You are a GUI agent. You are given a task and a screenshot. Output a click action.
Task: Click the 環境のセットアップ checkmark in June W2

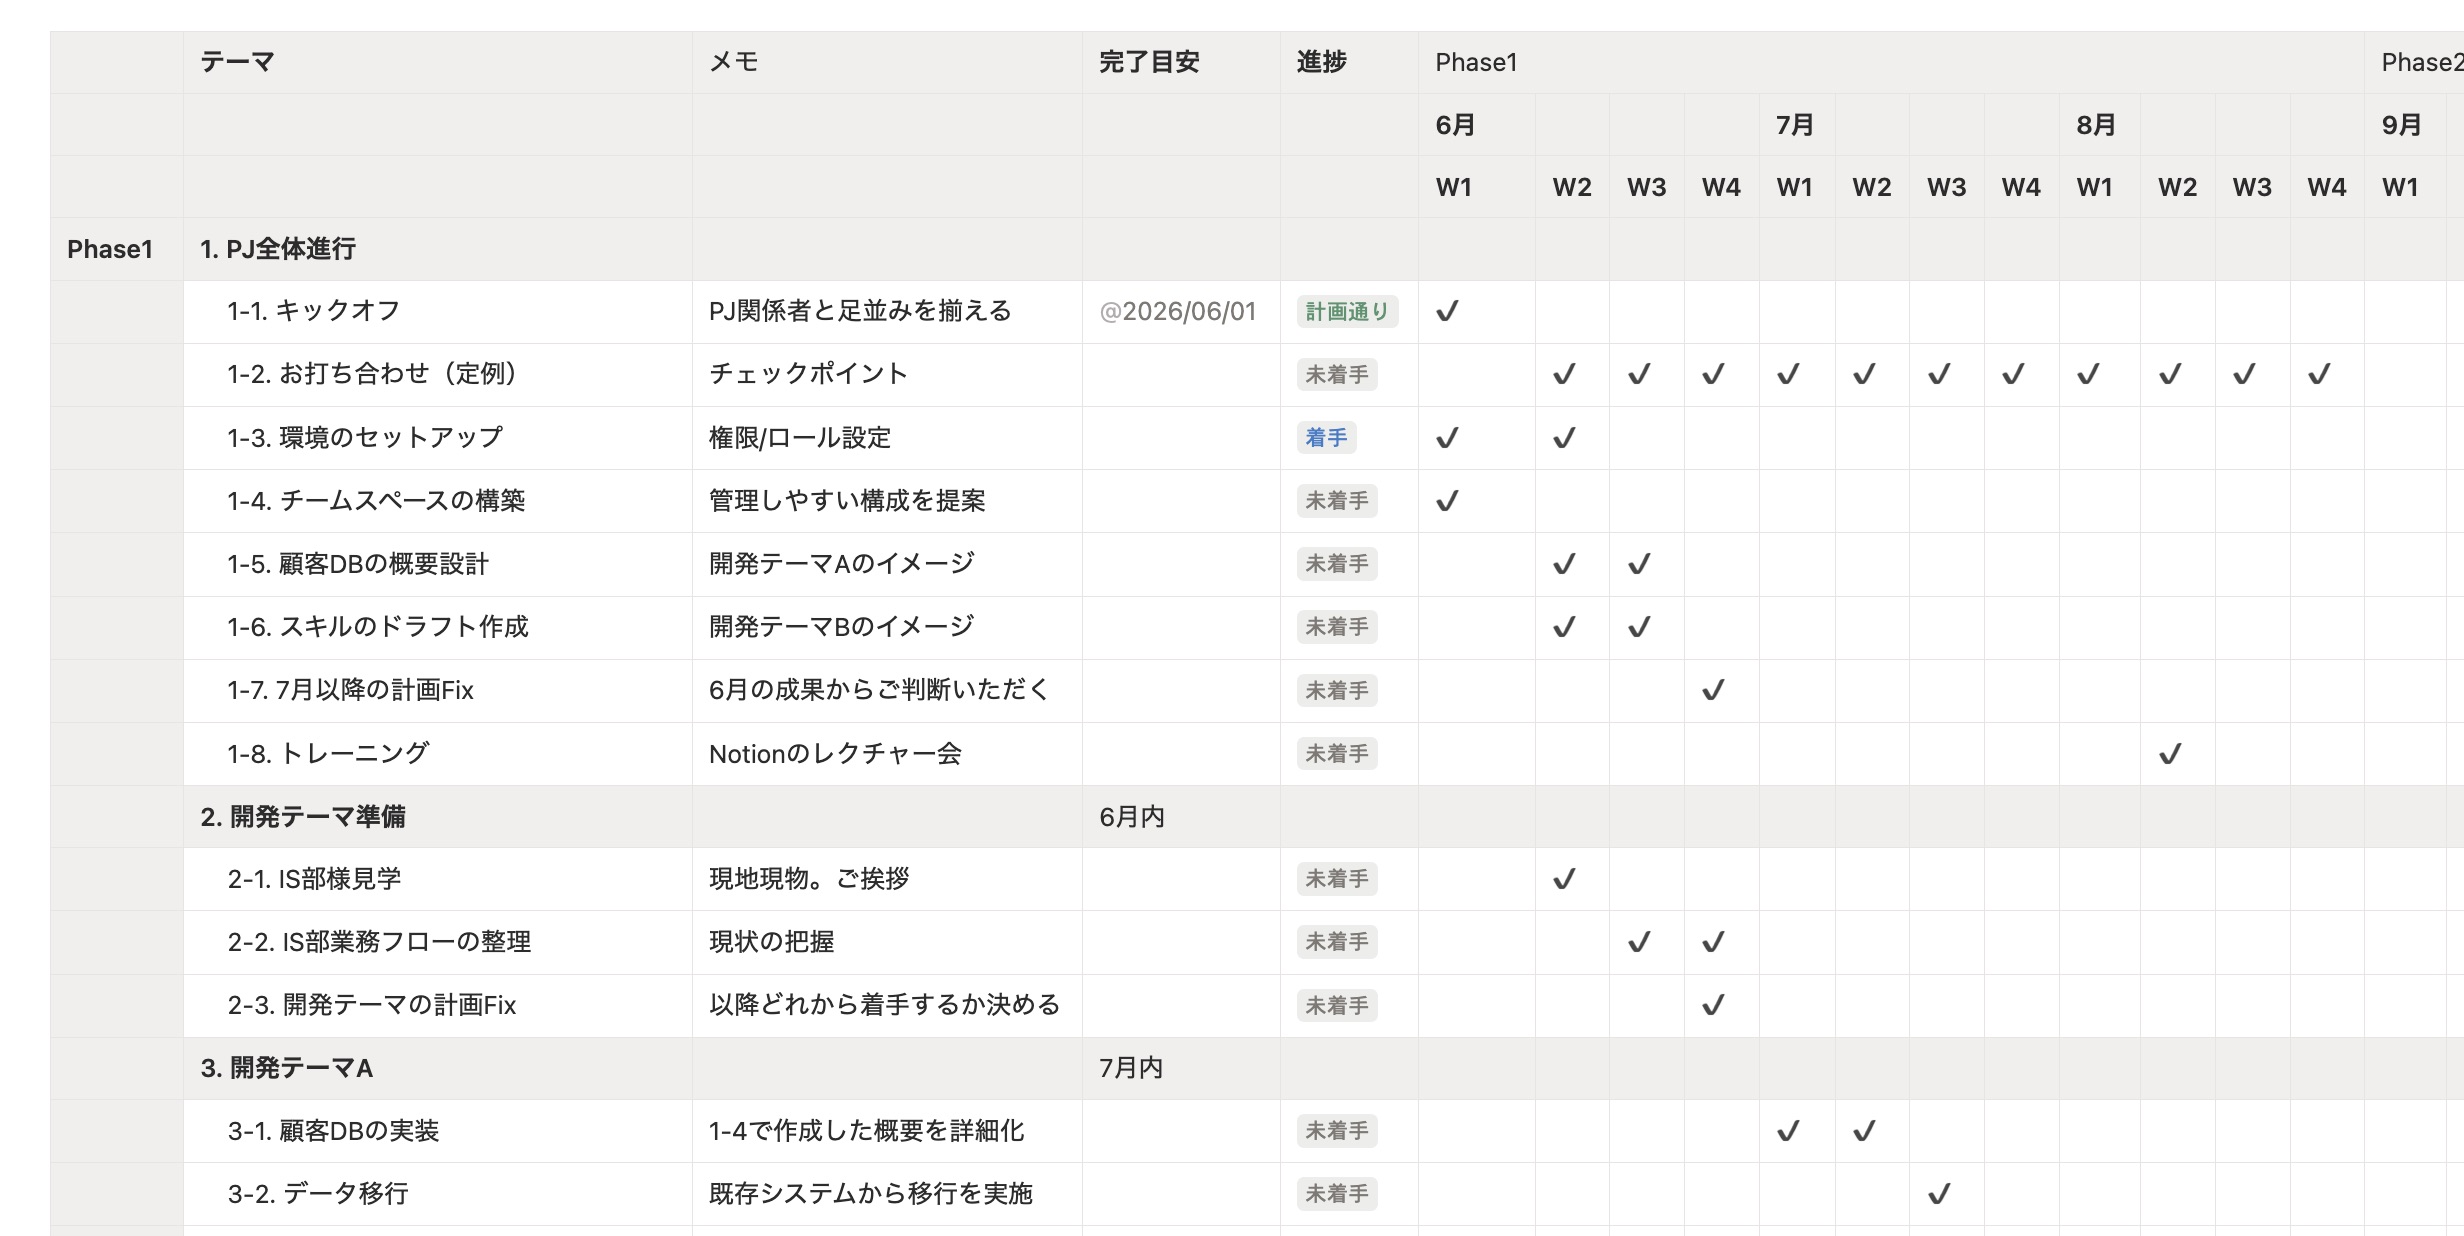(x=1564, y=438)
